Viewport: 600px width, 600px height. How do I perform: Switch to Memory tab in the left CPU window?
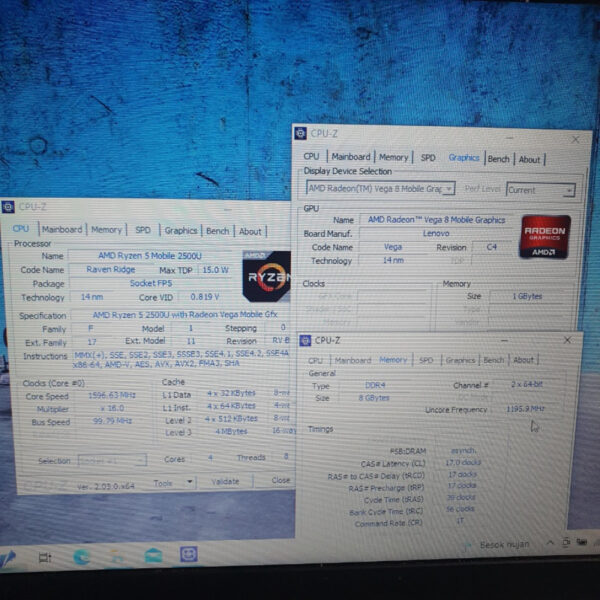(106, 230)
